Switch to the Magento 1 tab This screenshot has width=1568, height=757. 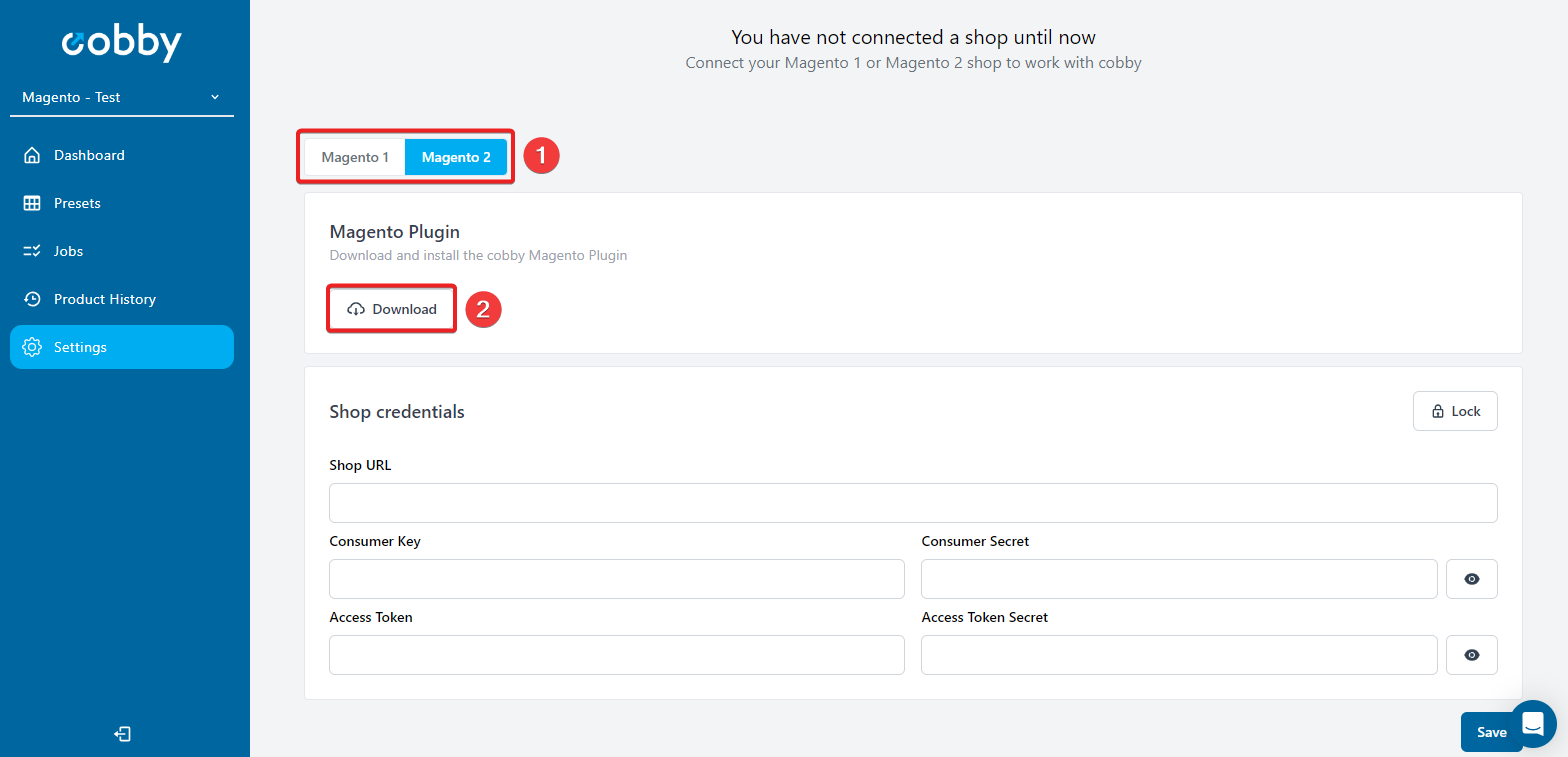[355, 157]
